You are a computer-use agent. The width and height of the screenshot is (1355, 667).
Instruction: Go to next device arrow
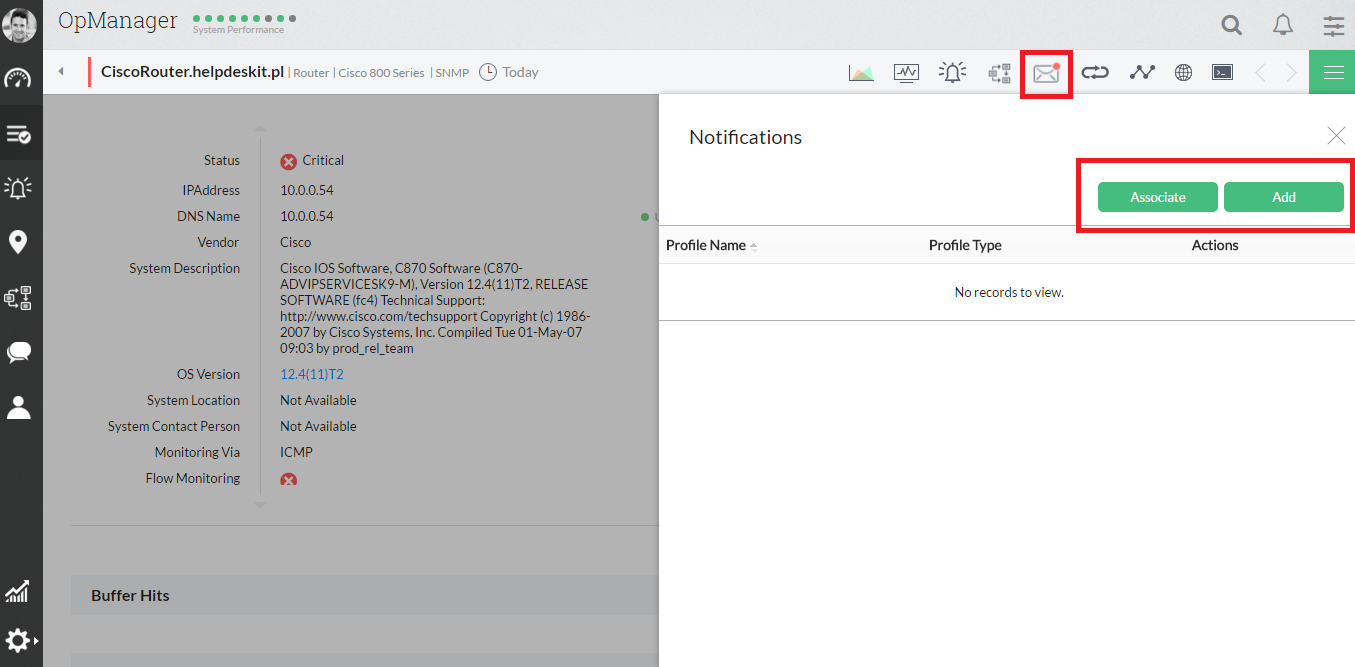pos(1292,72)
